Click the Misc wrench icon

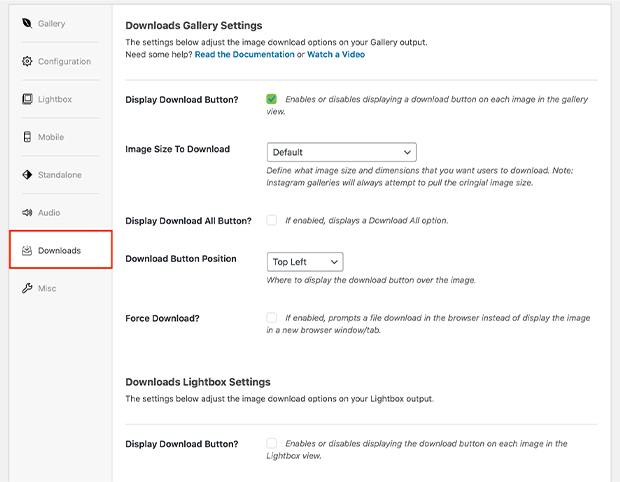point(27,288)
